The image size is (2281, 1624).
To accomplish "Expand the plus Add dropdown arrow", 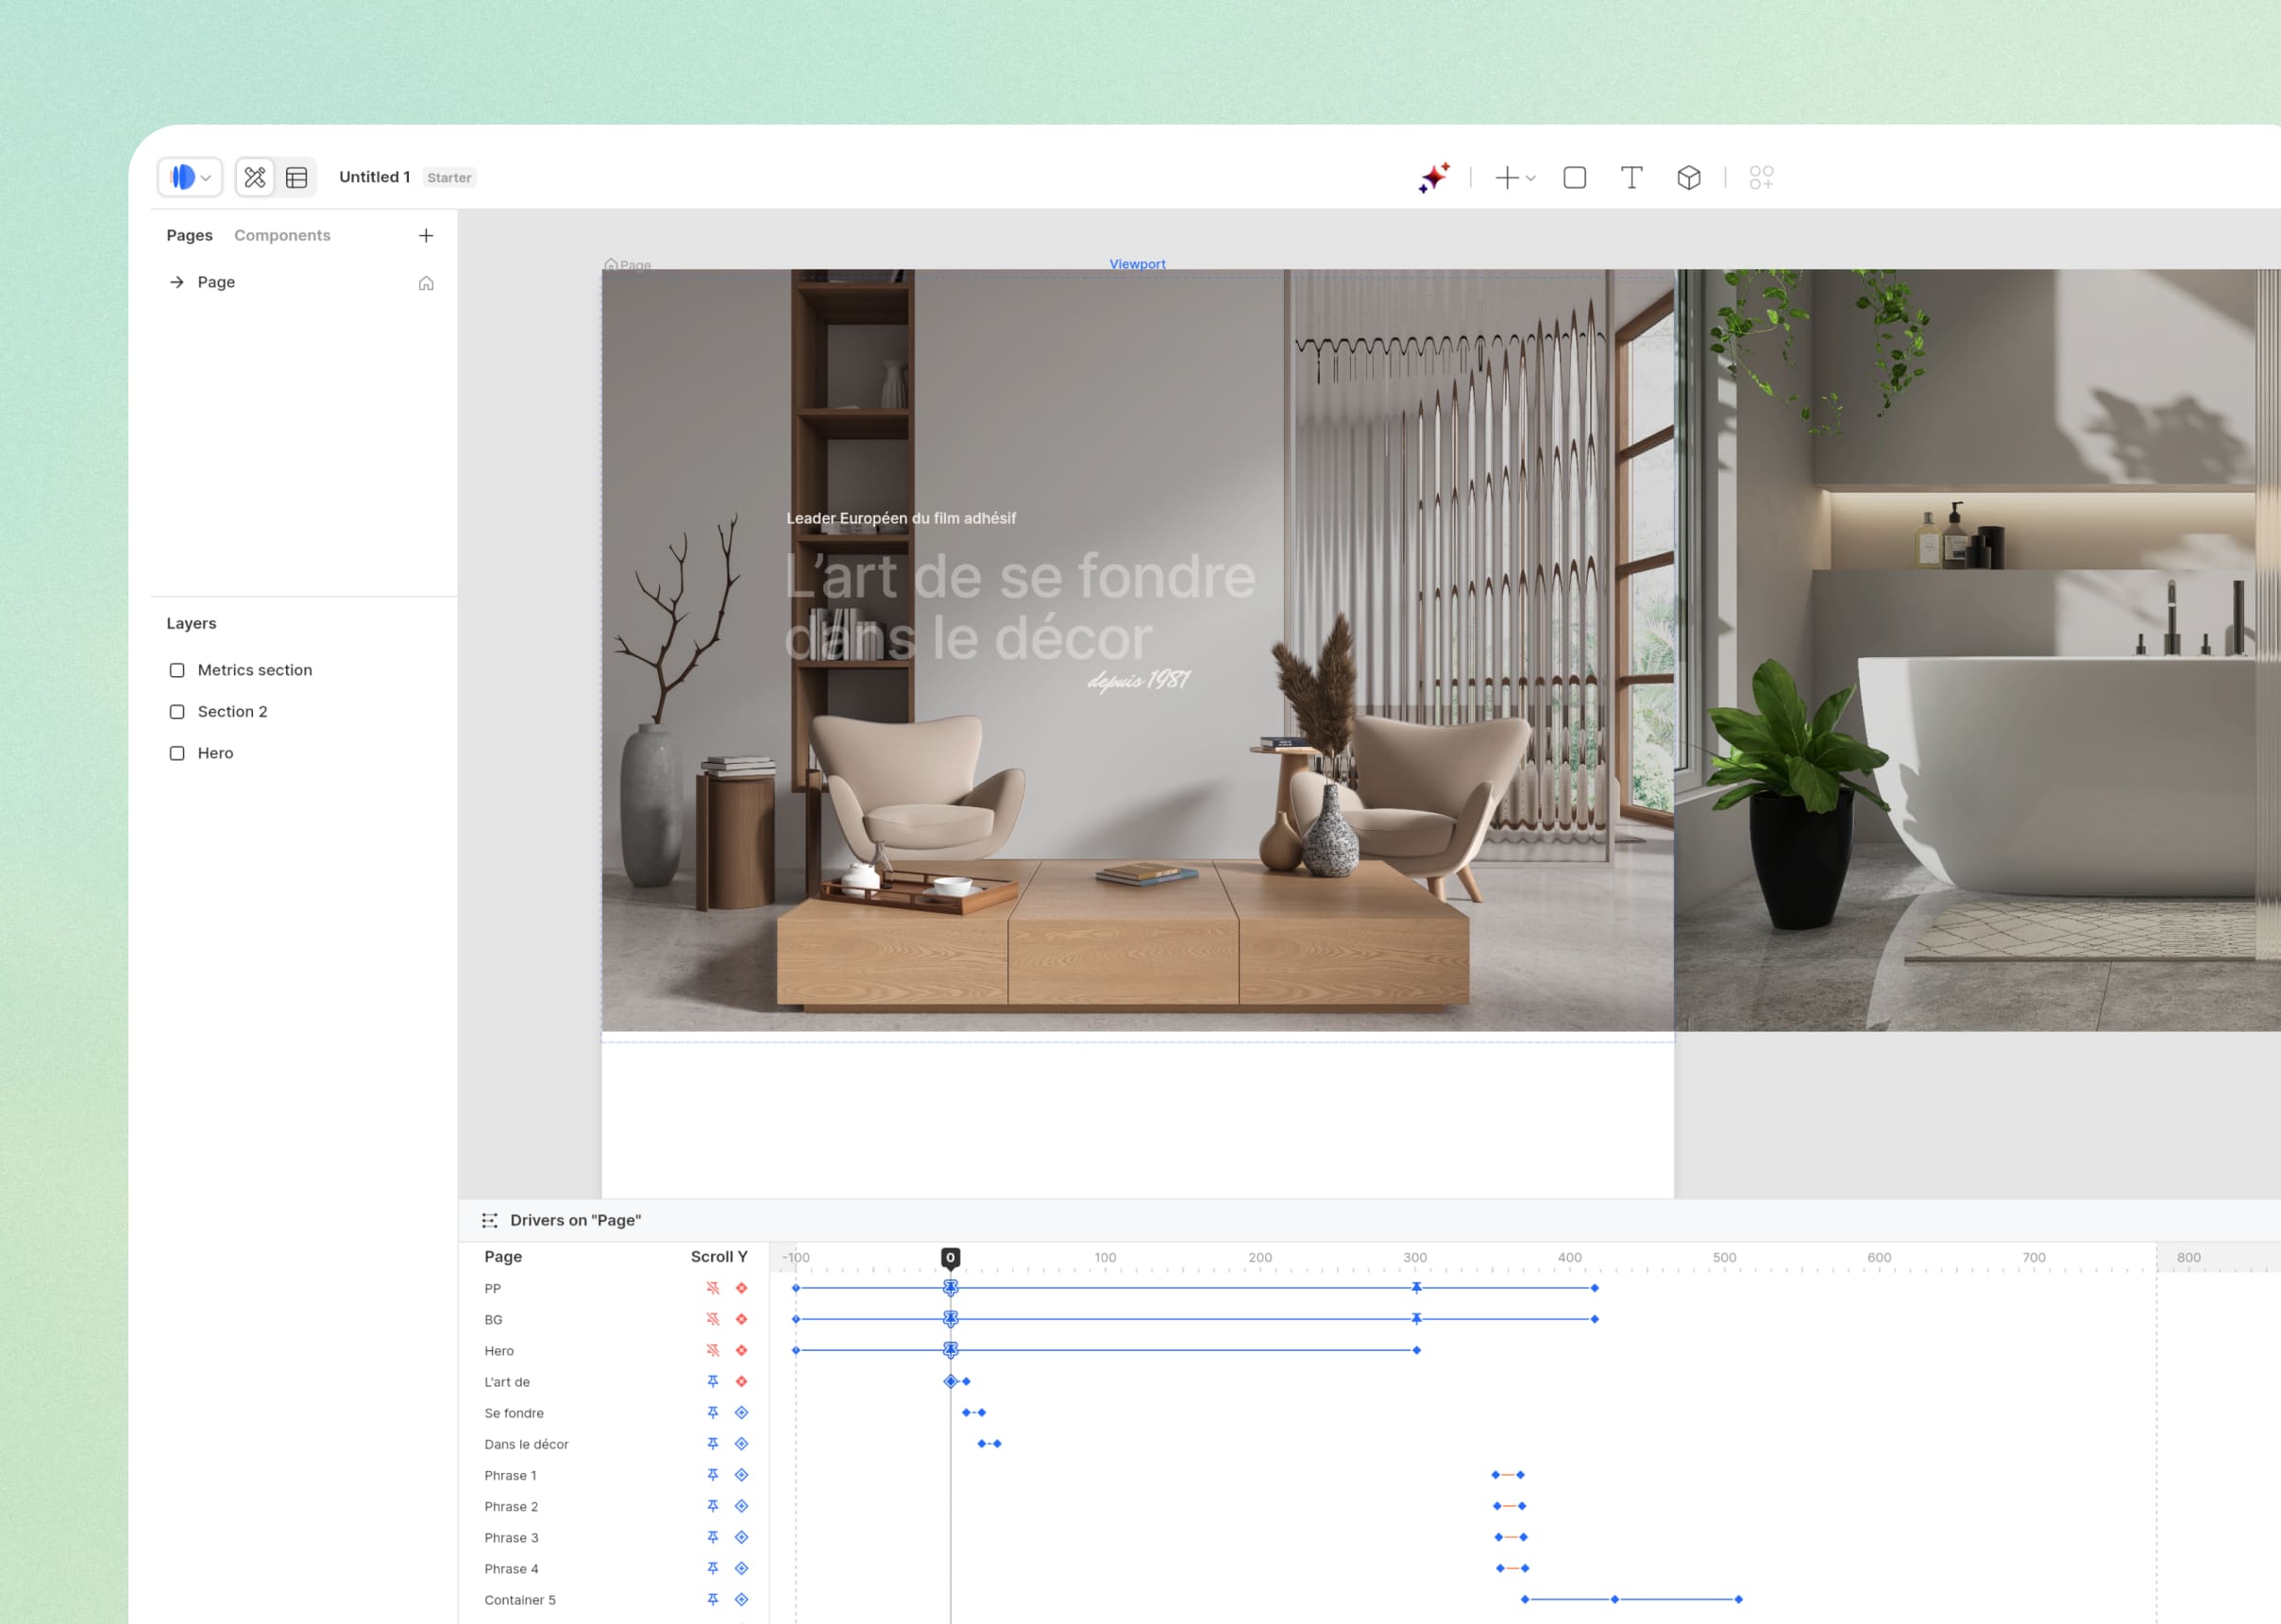I will 1530,178.
